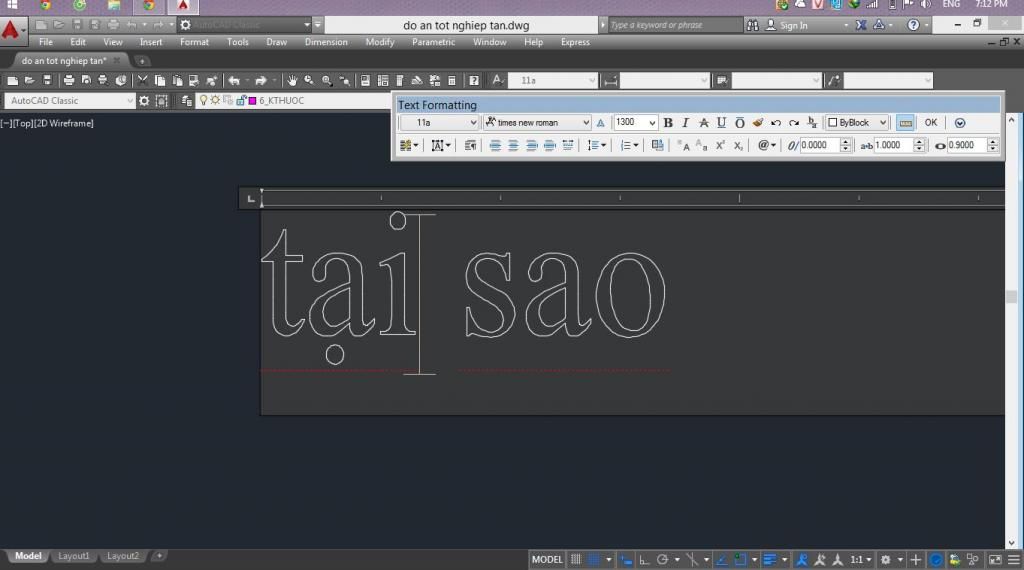
Task: Click the search keyword input field
Action: coord(675,25)
